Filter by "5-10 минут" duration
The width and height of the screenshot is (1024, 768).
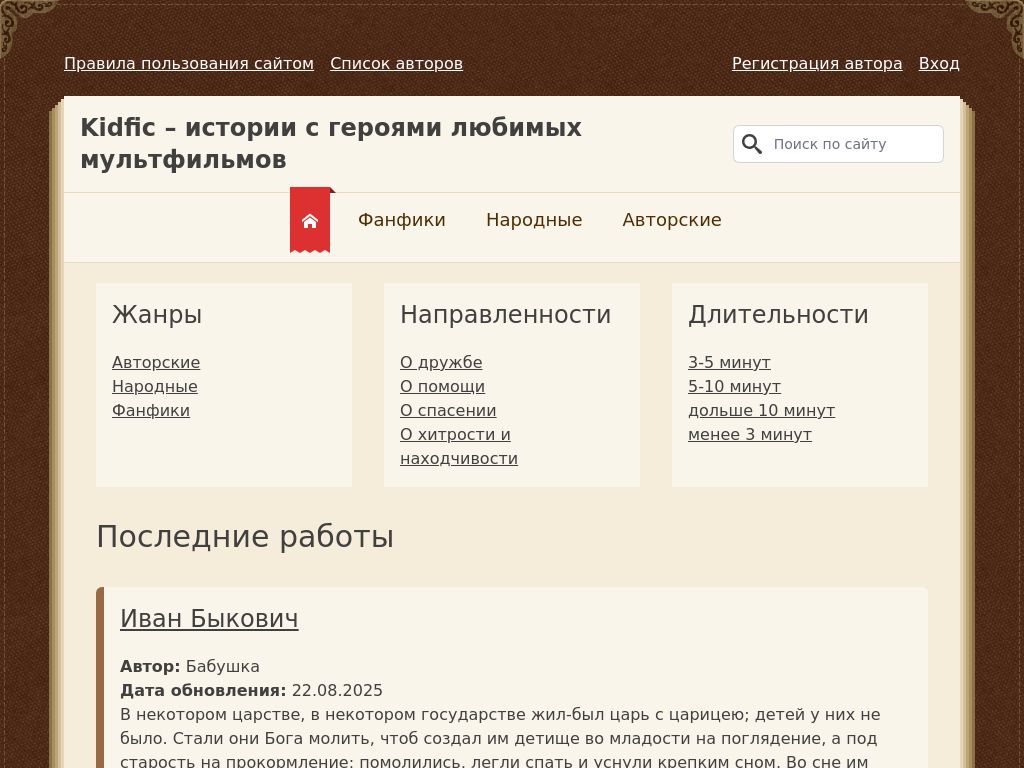point(735,387)
